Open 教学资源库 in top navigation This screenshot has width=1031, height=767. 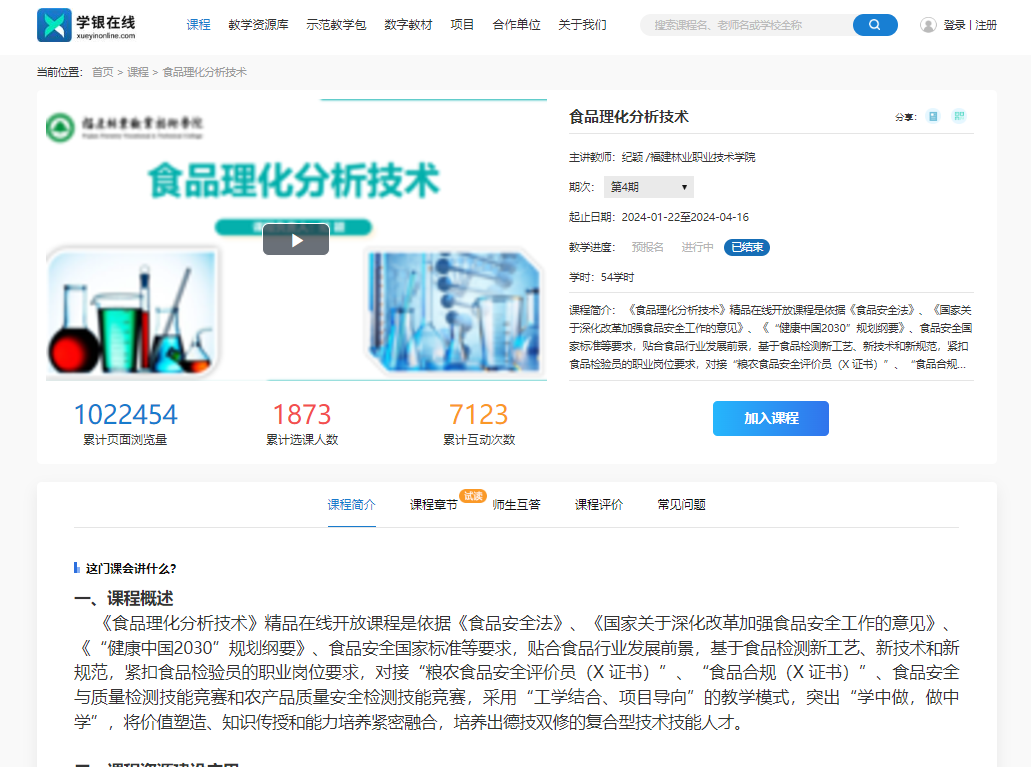[258, 25]
